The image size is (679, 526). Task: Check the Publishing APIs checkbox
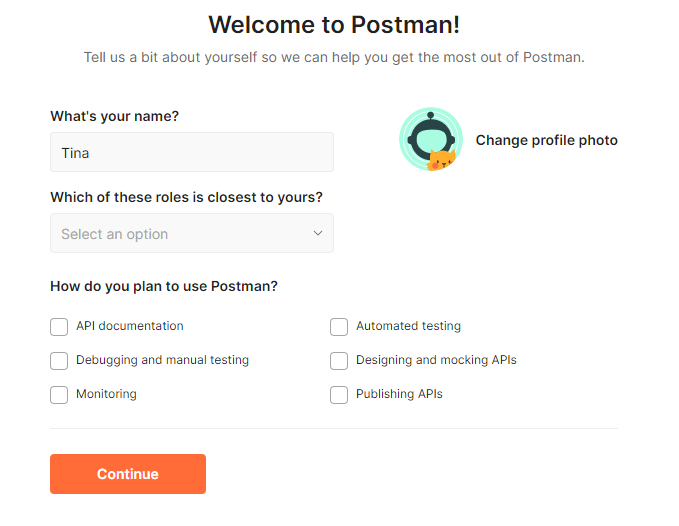pos(339,395)
